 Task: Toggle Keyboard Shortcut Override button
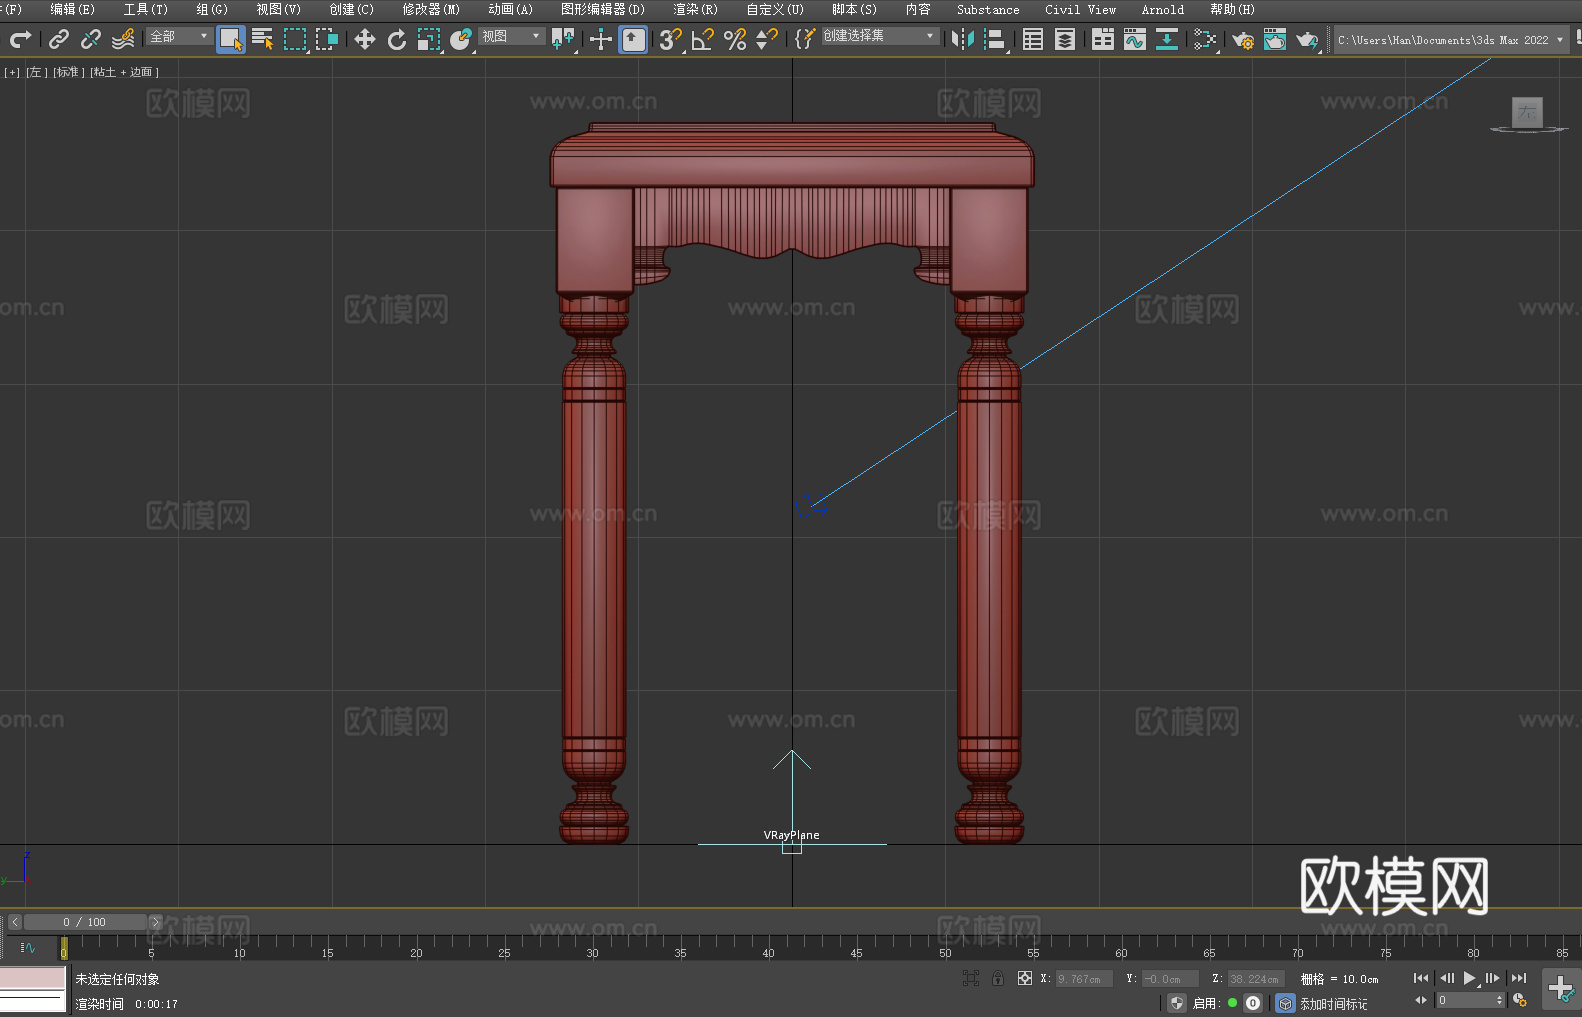coord(633,39)
